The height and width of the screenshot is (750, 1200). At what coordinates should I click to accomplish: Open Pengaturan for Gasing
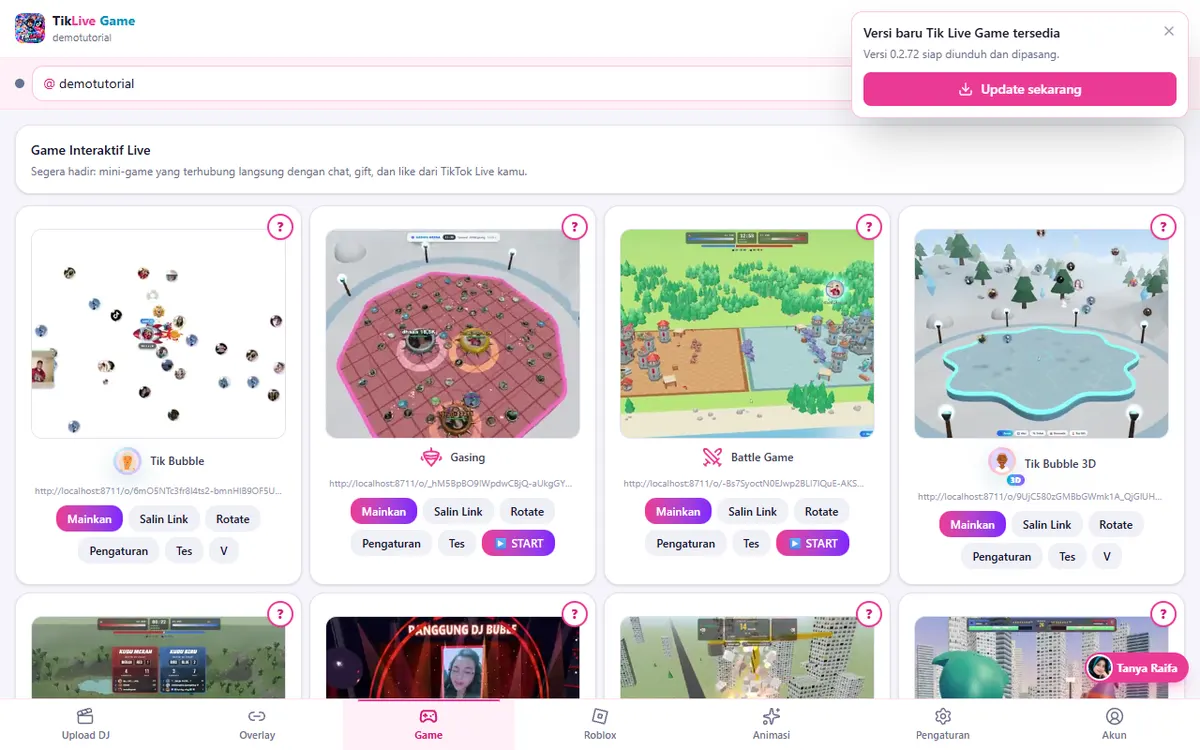click(x=391, y=543)
